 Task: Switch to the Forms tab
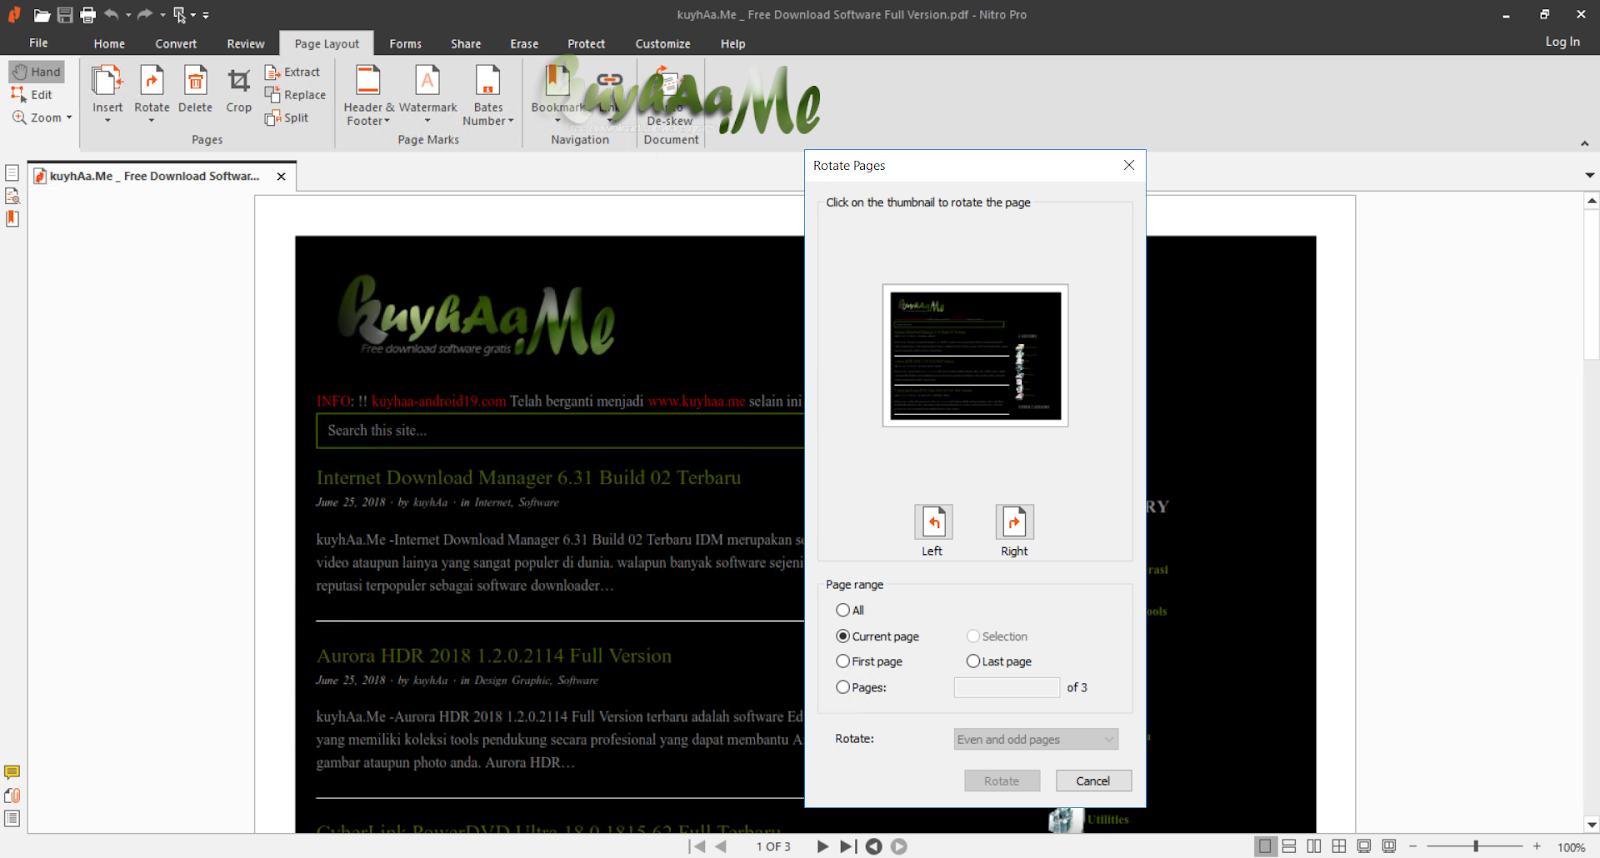pos(405,44)
